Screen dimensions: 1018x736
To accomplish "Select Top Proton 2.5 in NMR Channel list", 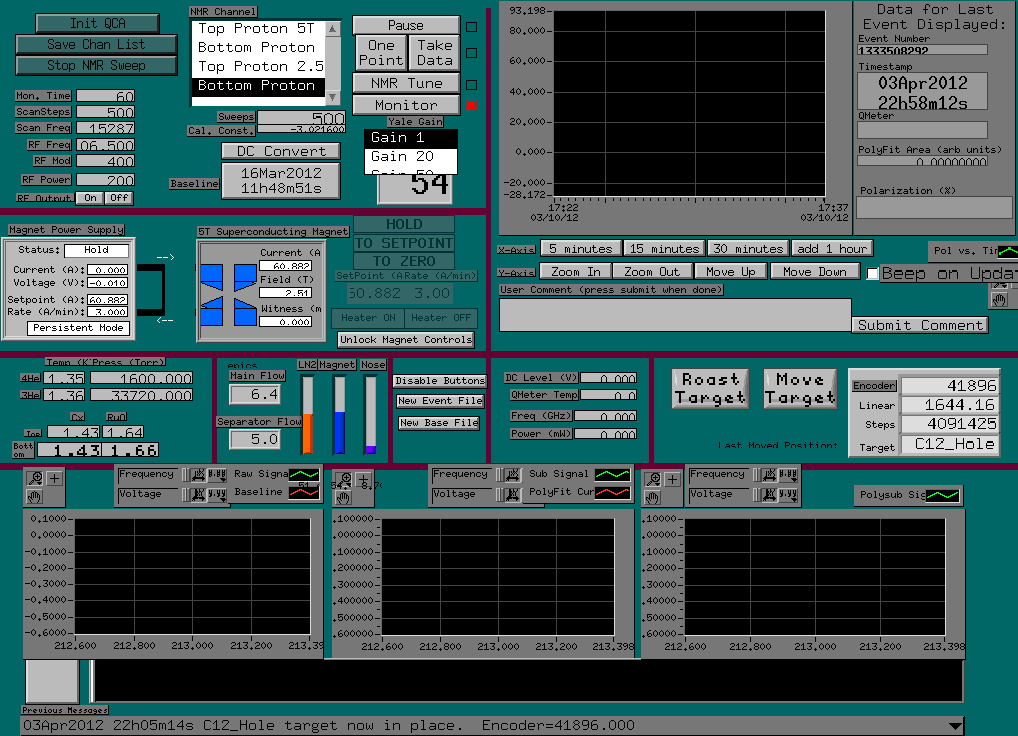I will coord(256,67).
